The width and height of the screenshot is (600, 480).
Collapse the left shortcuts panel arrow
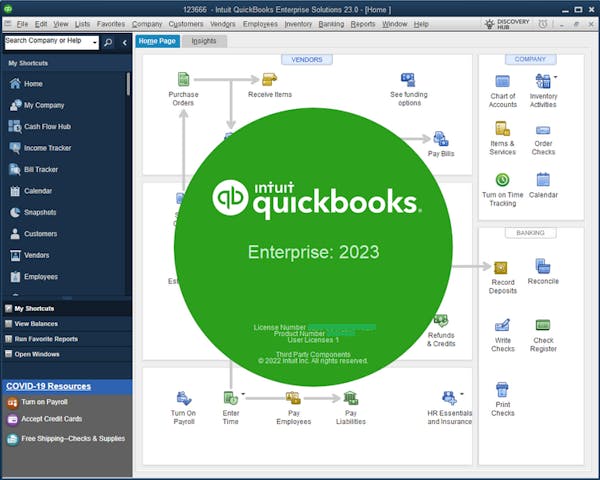tap(125, 42)
